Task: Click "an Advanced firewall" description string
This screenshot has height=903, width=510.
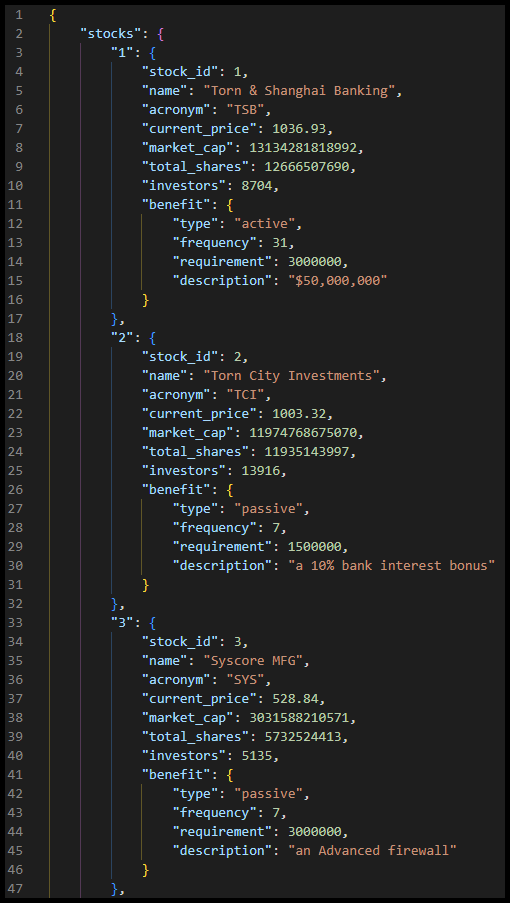Action: 372,851
